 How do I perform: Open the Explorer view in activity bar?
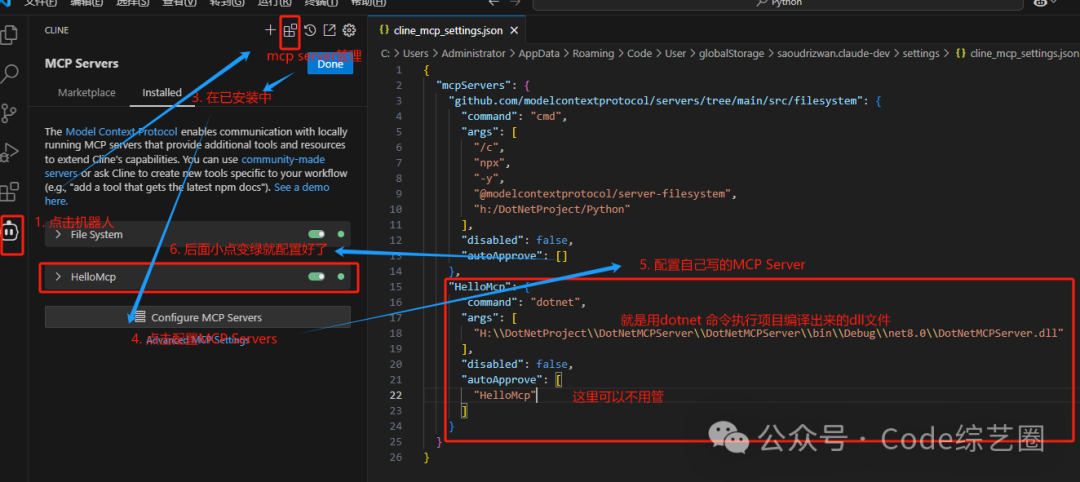click(x=10, y=34)
